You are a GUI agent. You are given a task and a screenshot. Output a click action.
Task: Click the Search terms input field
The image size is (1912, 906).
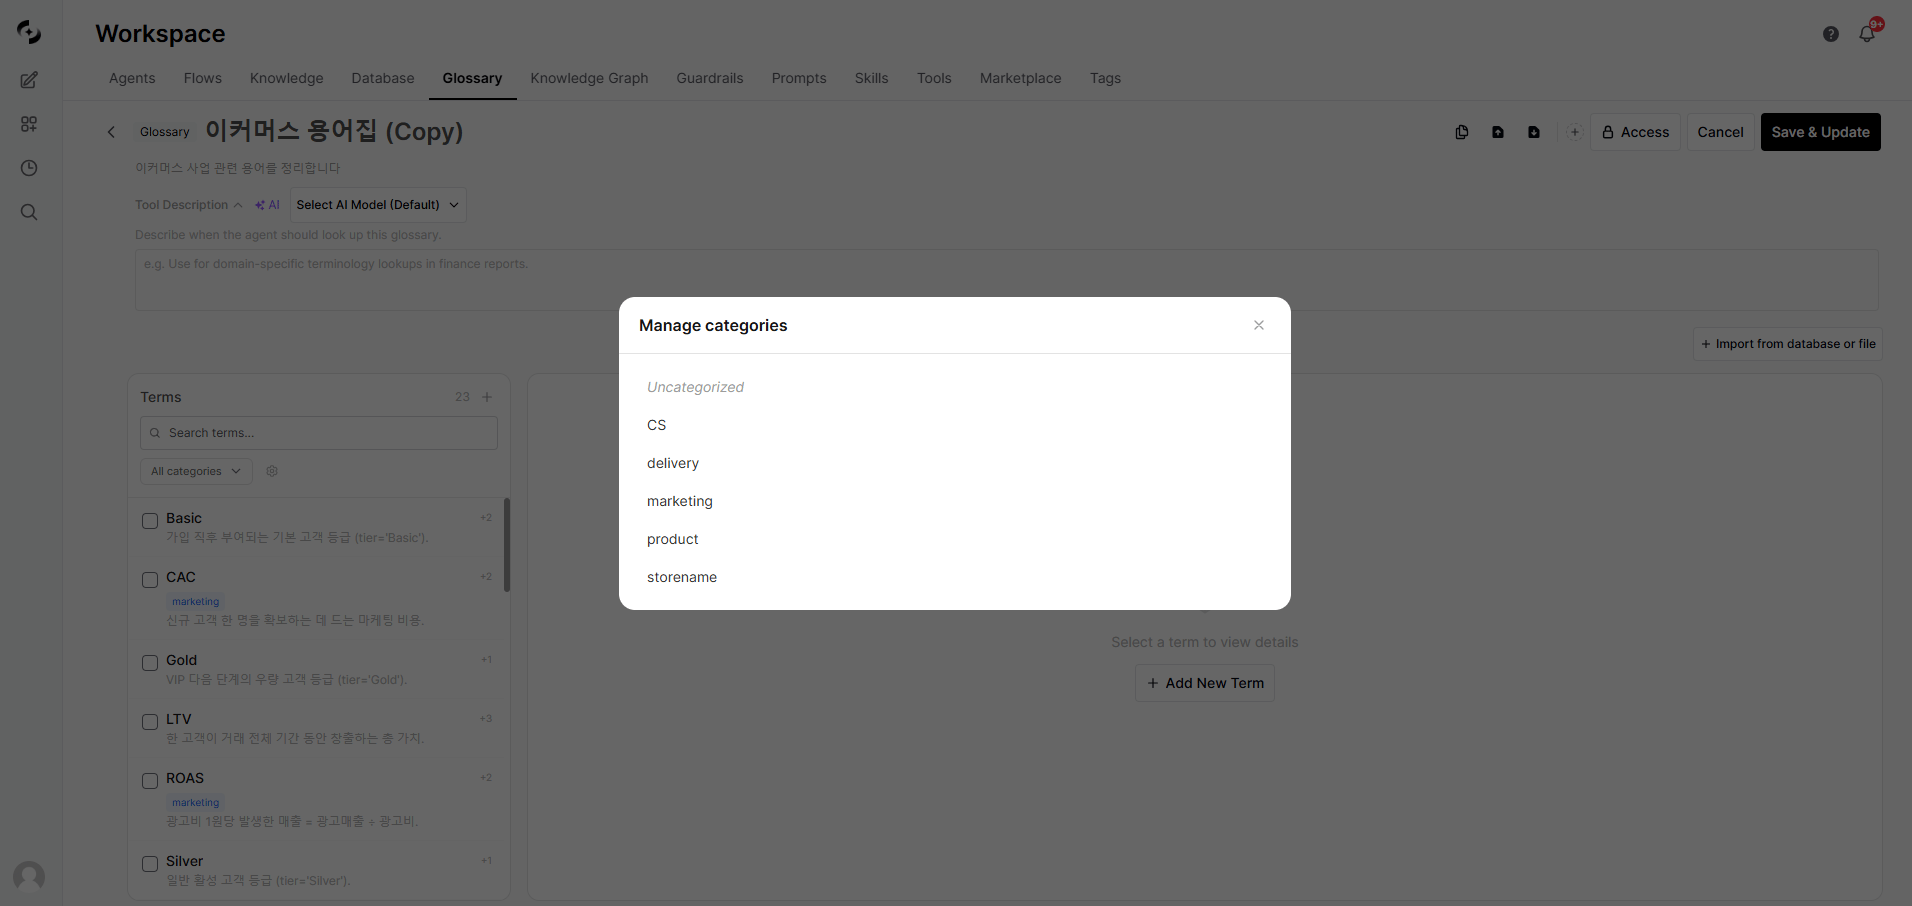click(x=319, y=433)
